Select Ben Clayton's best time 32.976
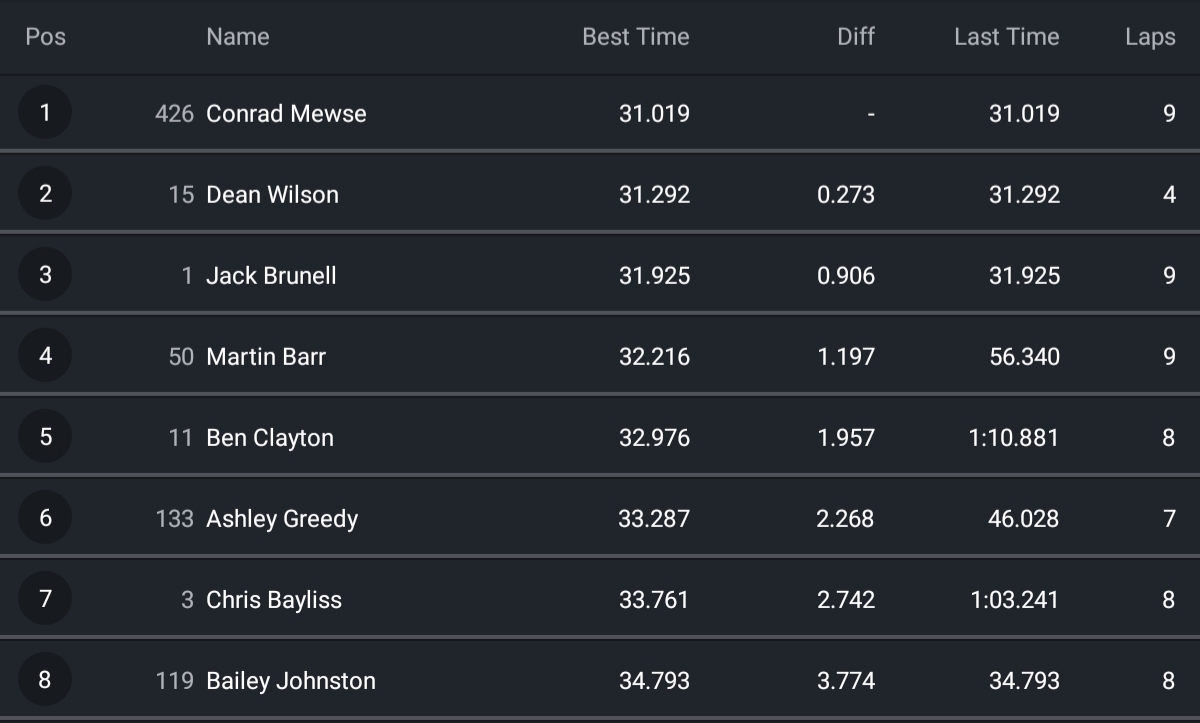 tap(655, 438)
